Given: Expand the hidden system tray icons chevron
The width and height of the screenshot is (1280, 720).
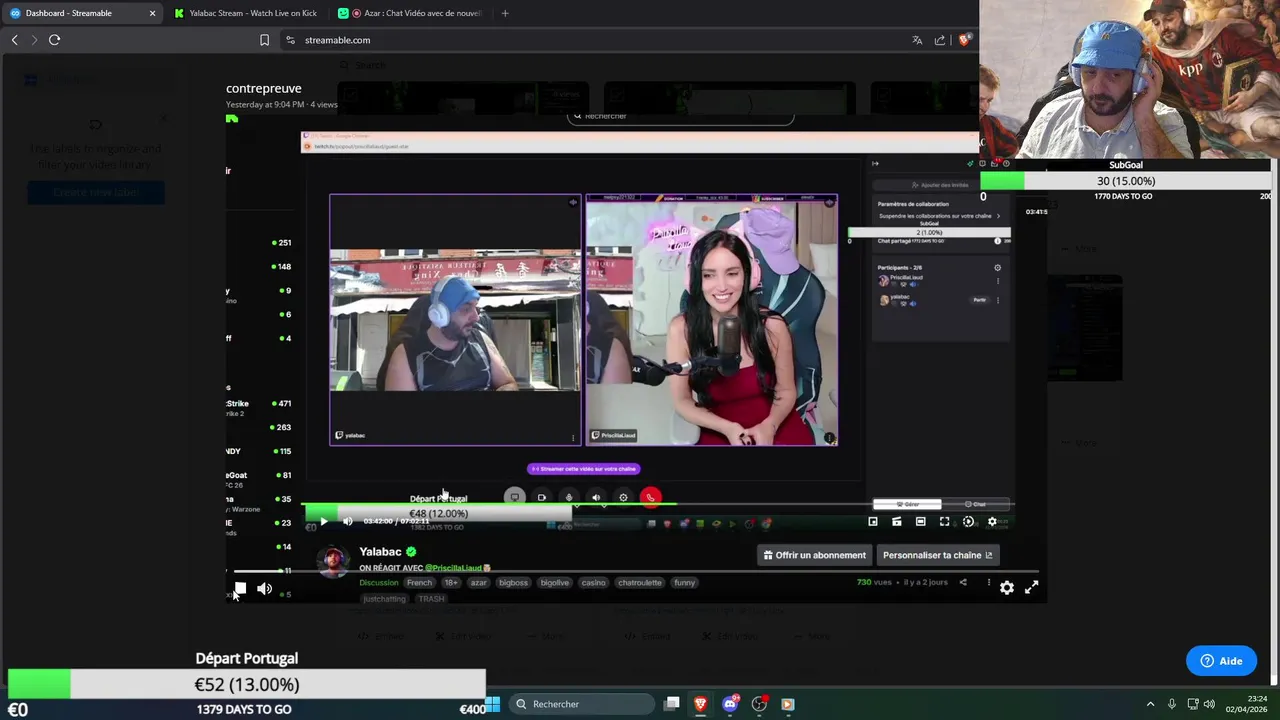Looking at the screenshot, I should click(1150, 704).
